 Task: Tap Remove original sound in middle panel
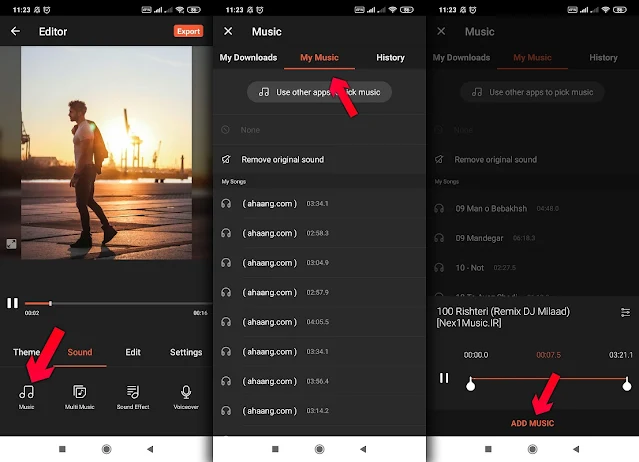(320, 159)
